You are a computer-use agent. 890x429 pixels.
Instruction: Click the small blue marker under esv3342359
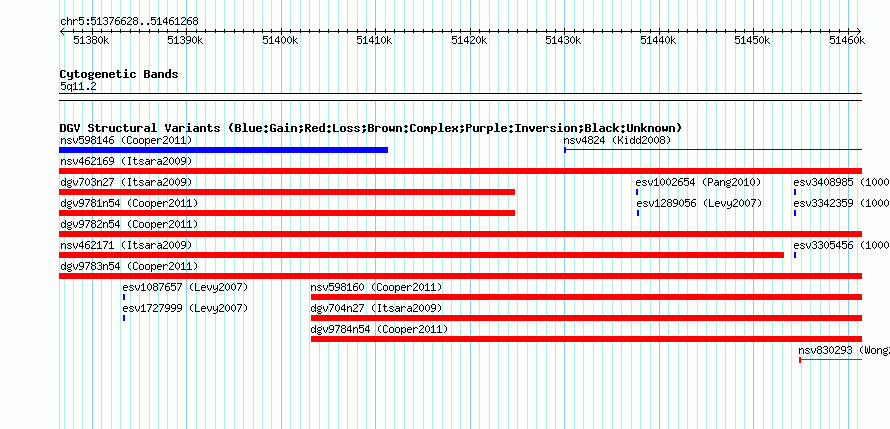795,213
